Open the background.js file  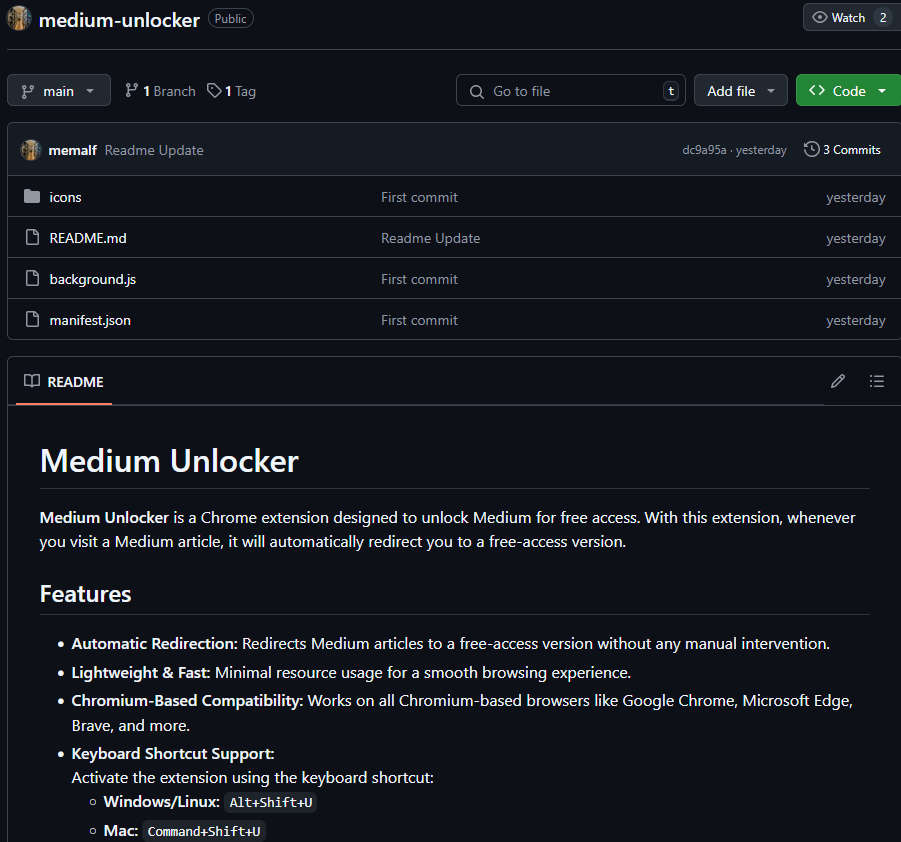tap(93, 279)
